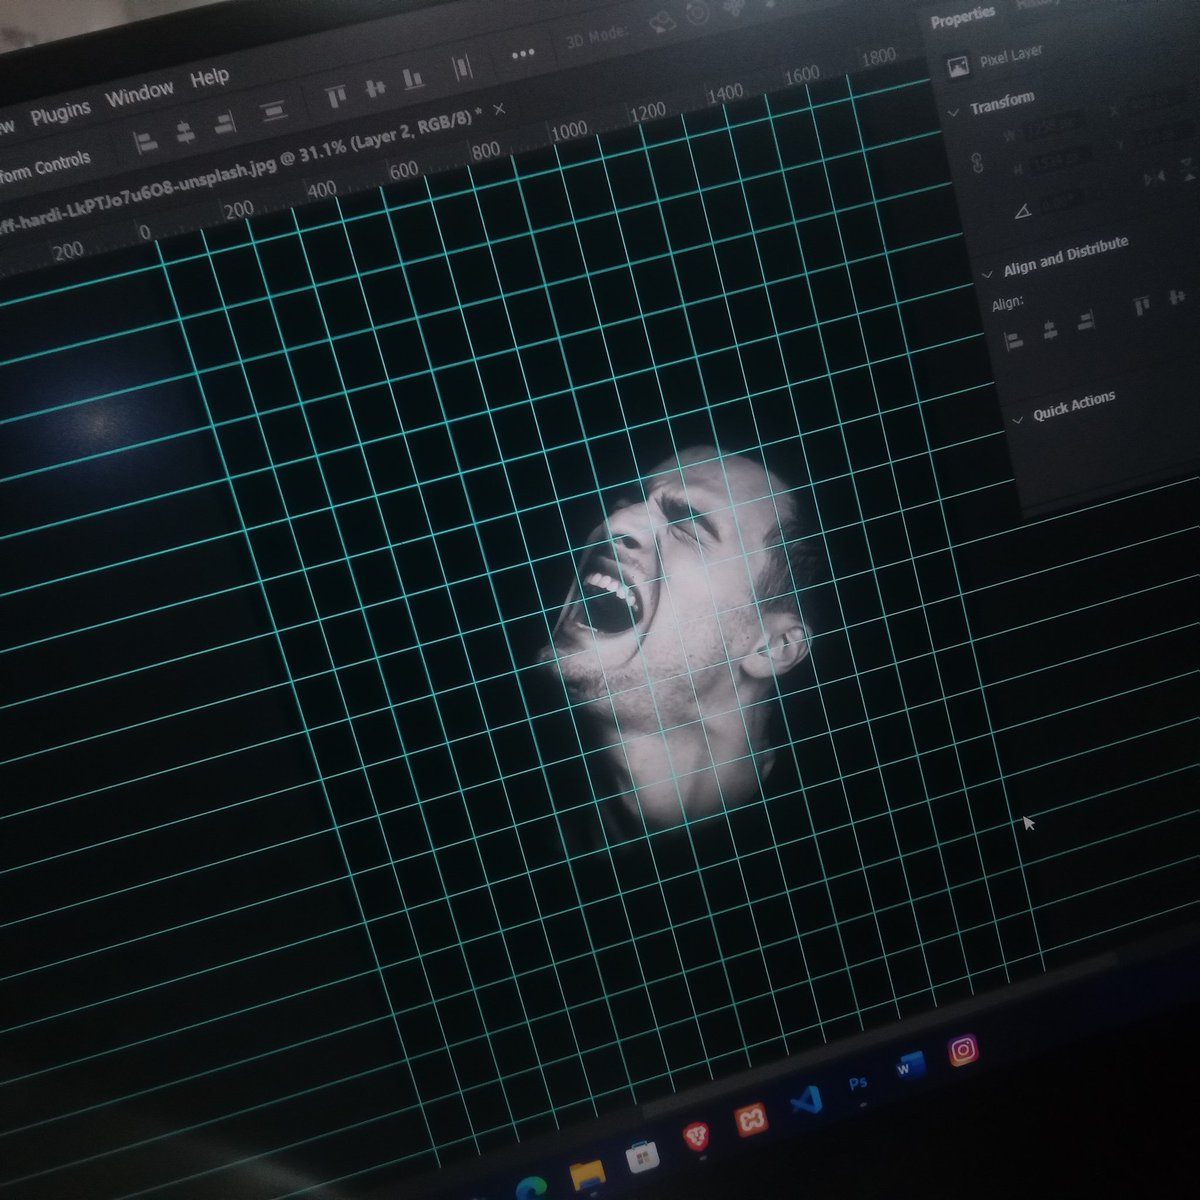Align top edges in Properties panel
Screen dimensions: 1200x1200
point(1142,304)
